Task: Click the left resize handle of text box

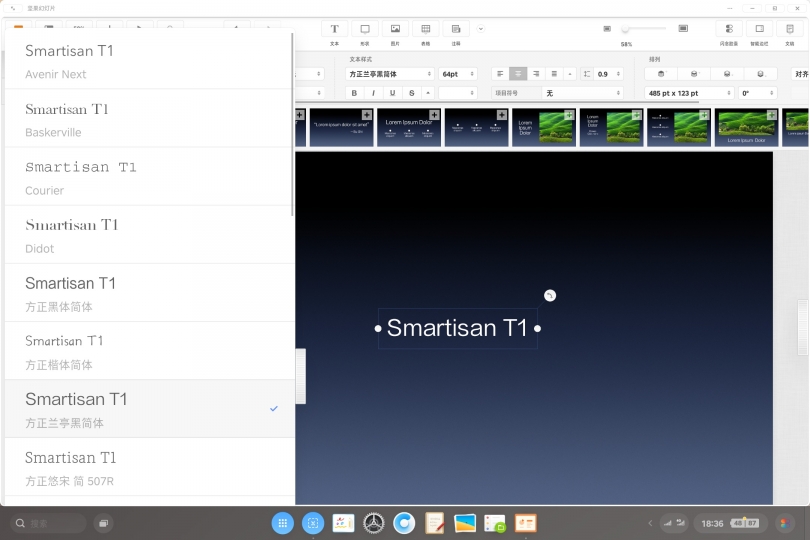Action: (378, 329)
